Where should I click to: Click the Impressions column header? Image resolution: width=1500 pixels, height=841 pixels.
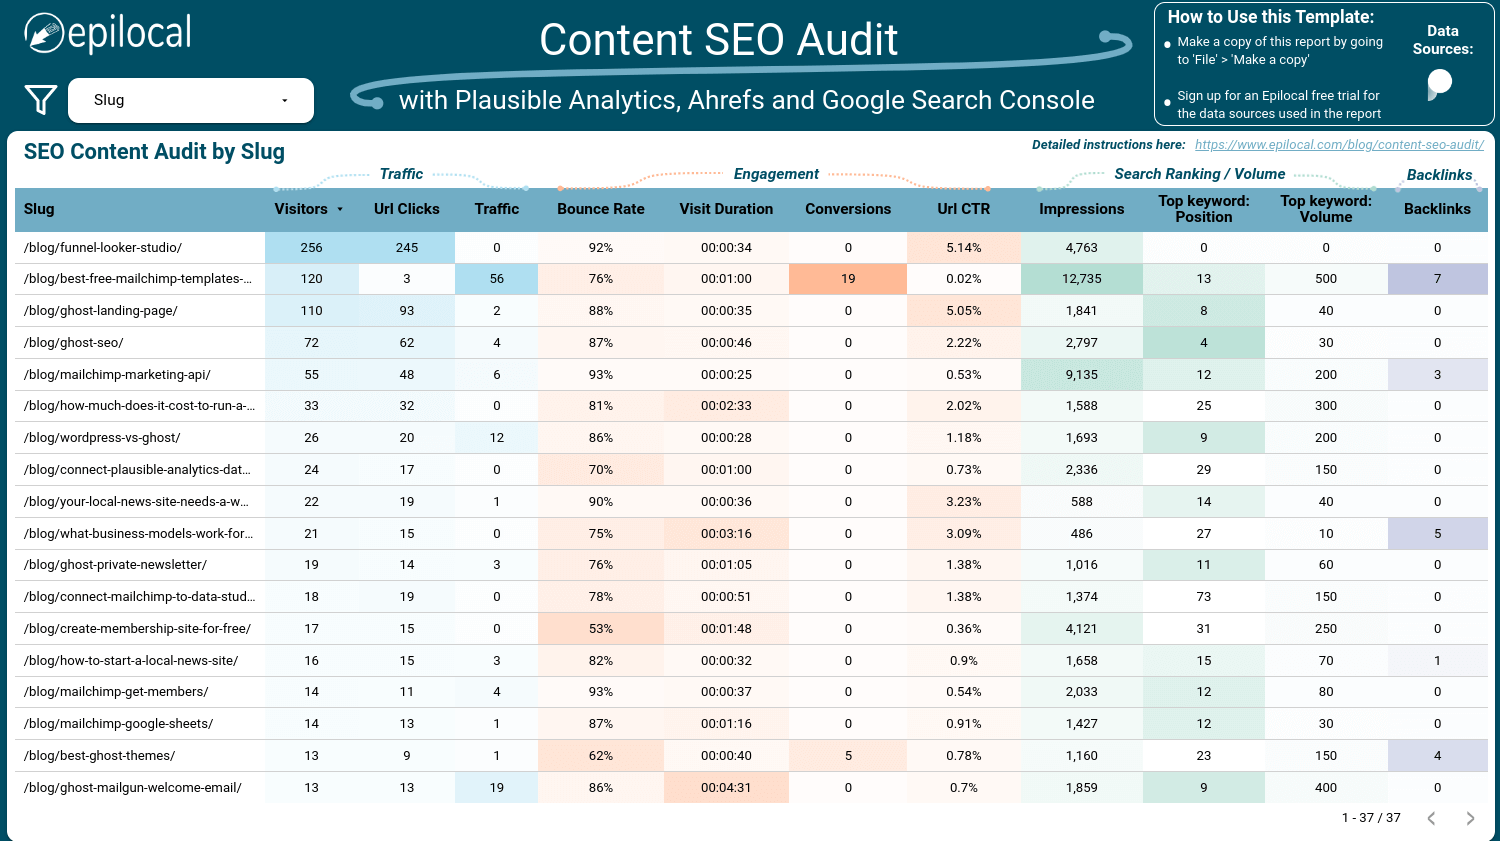pos(1081,209)
